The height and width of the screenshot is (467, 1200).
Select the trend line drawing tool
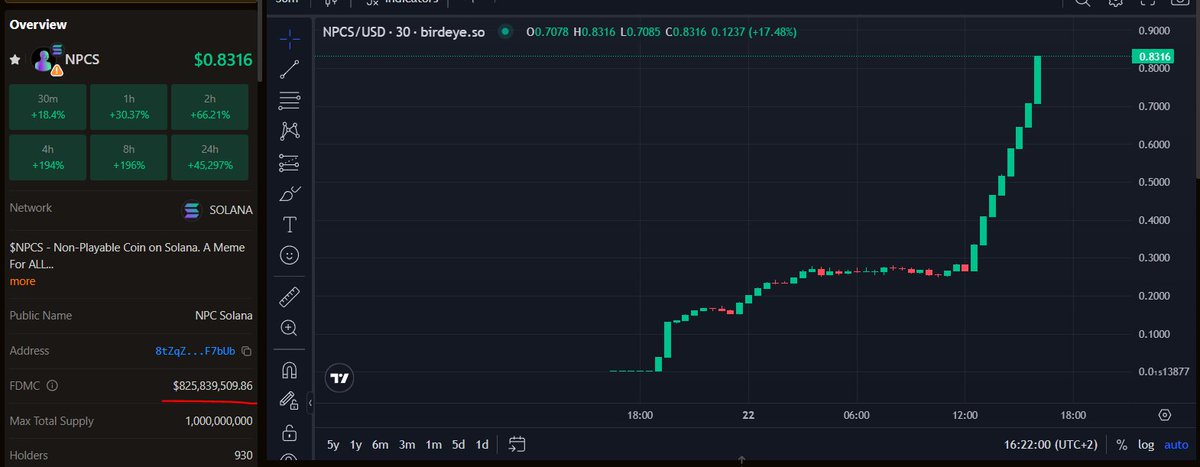point(289,69)
